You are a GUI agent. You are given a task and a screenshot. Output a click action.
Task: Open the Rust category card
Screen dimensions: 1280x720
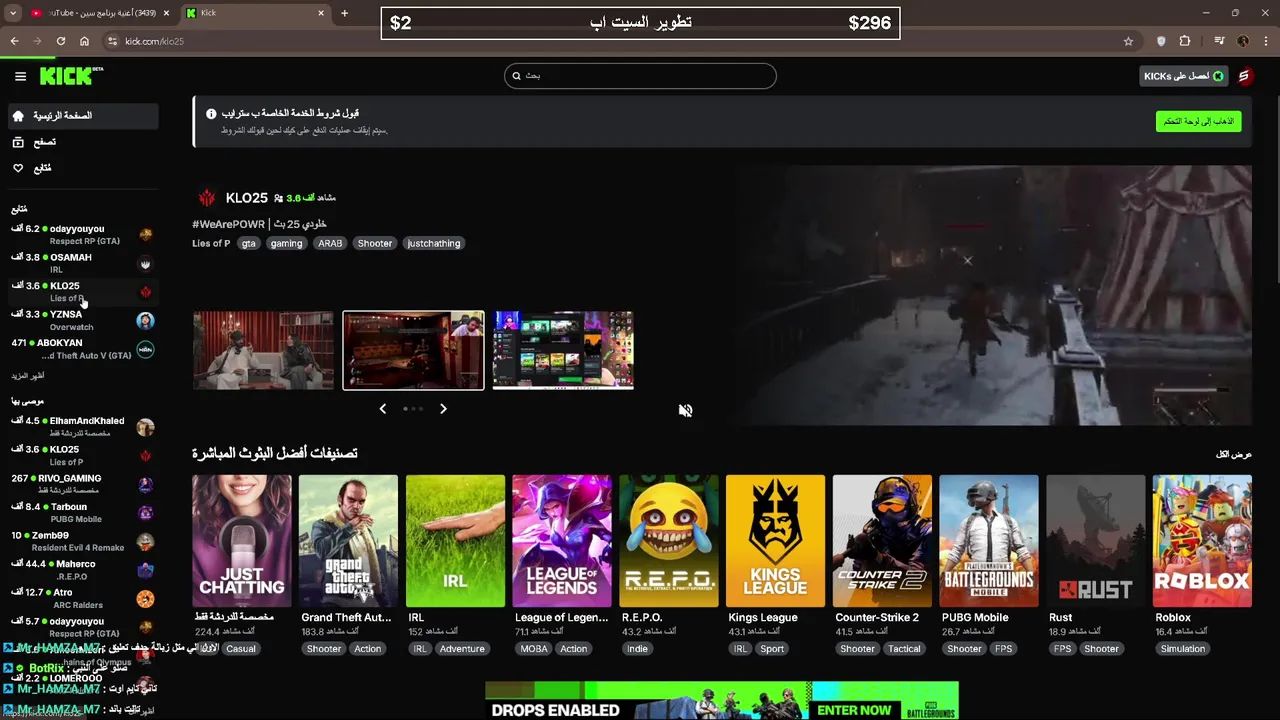click(1095, 541)
